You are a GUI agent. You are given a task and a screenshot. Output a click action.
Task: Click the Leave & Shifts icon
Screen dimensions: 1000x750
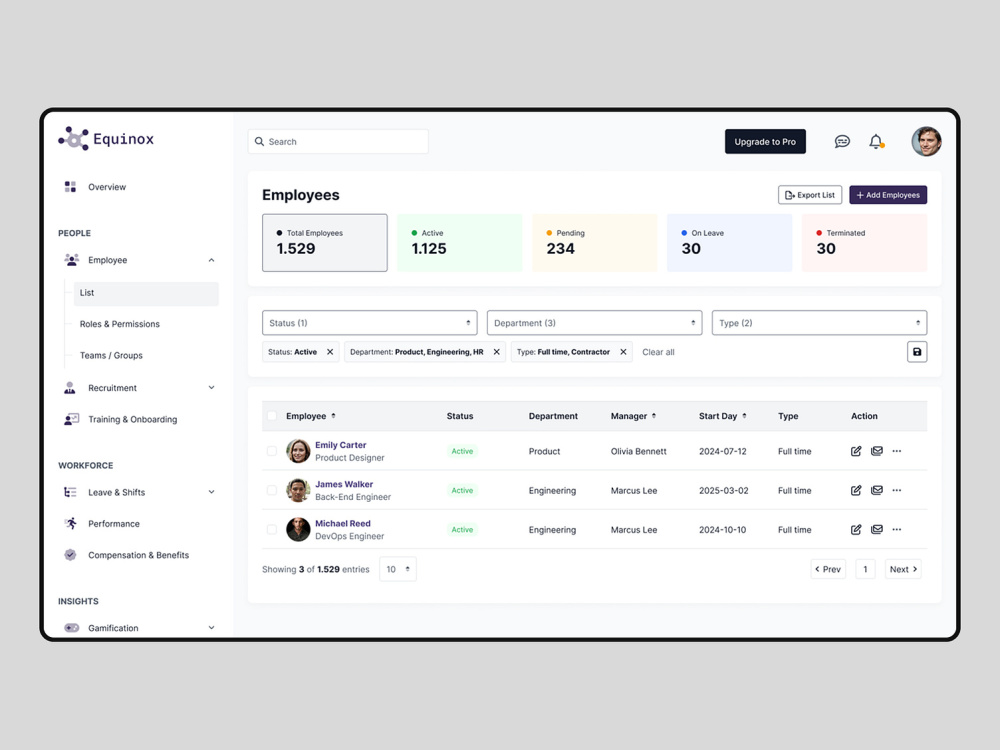point(70,492)
